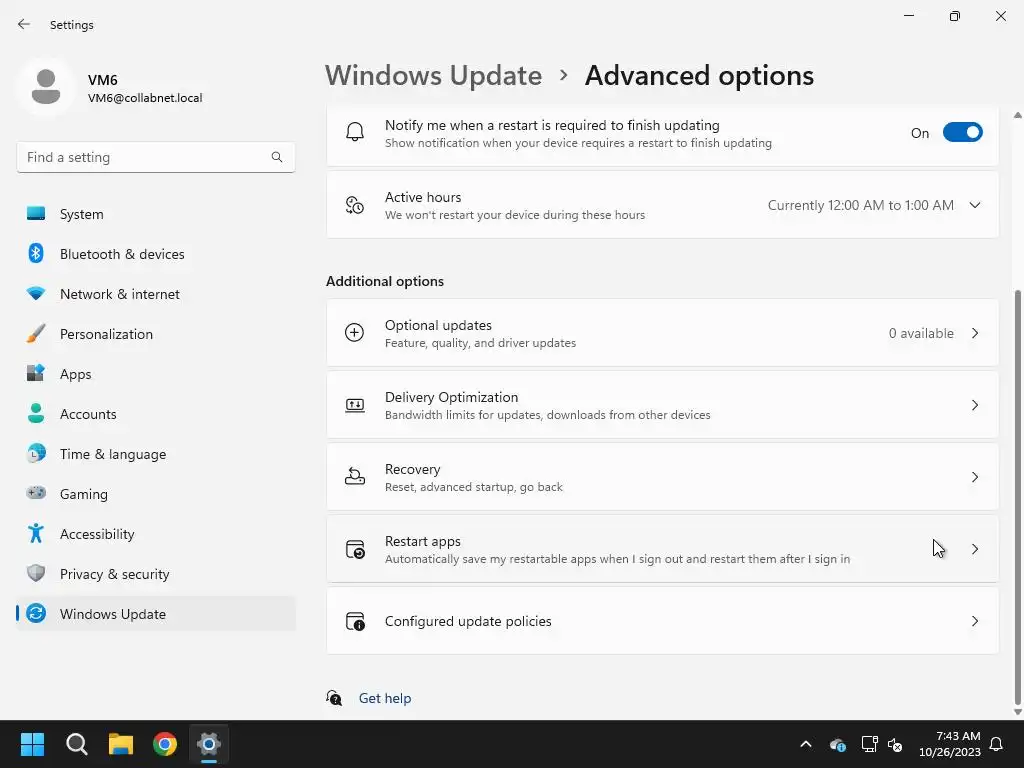Click the Personalization paintbrush icon
Screen dimensions: 1024x768
pyautogui.click(x=36, y=334)
